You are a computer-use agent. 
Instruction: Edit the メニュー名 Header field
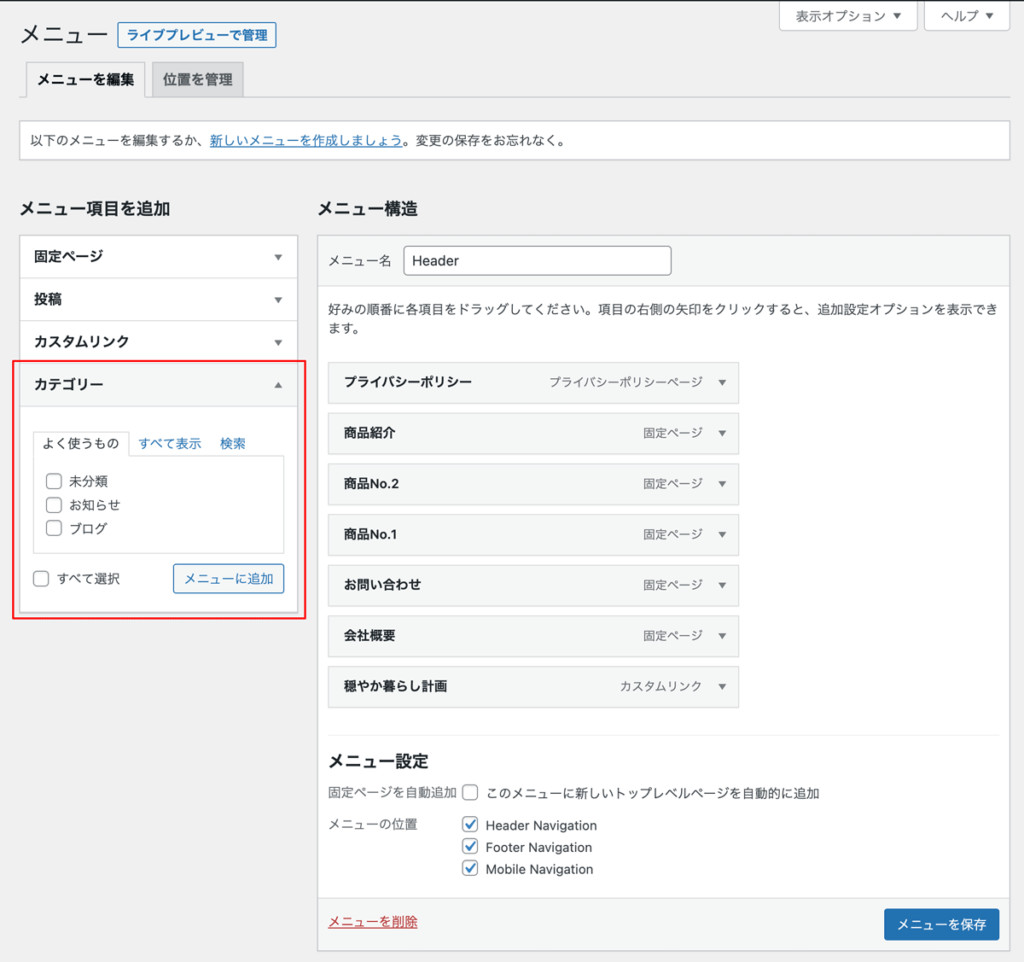coord(537,261)
